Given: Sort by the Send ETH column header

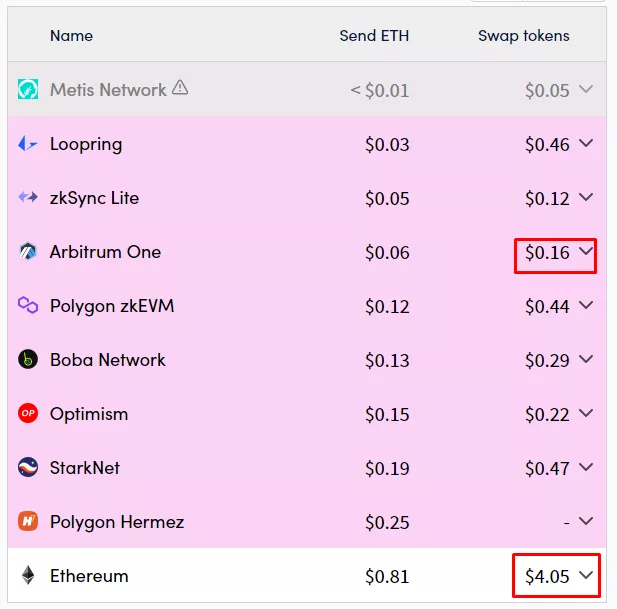Looking at the screenshot, I should [x=374, y=36].
